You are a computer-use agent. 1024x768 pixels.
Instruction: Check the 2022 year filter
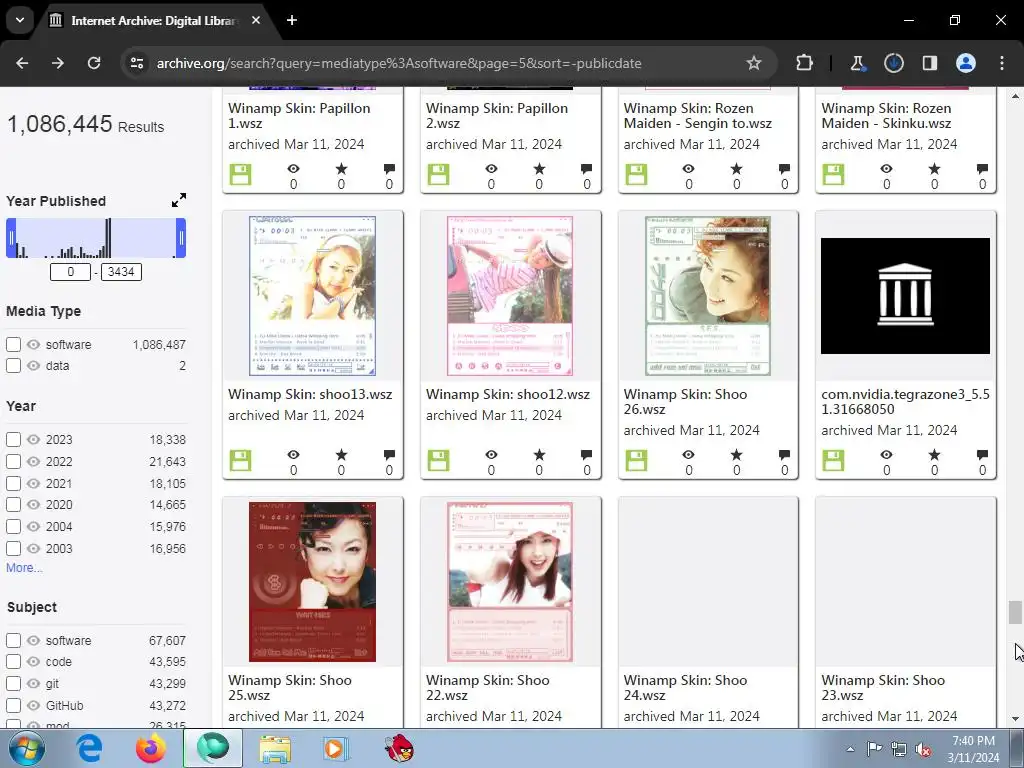coord(14,461)
